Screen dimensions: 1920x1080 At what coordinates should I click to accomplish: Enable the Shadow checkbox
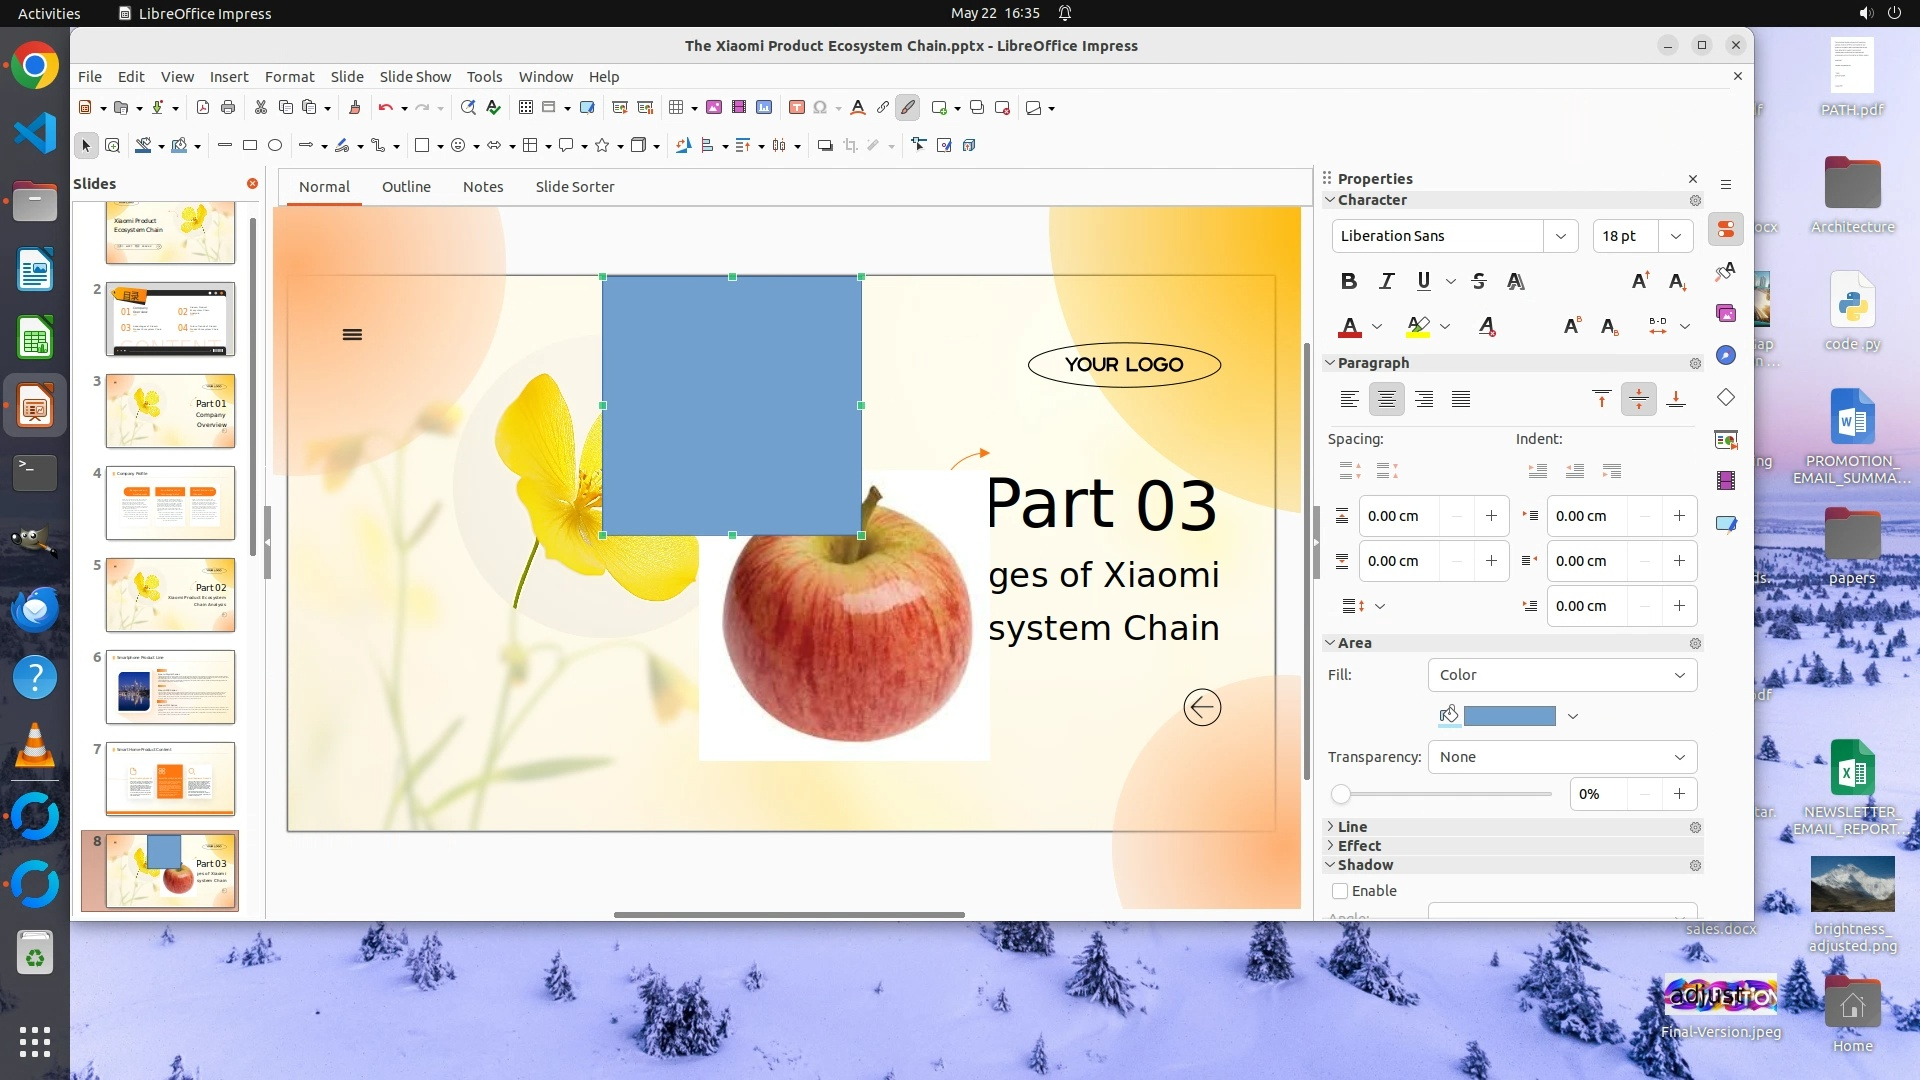(x=1340, y=891)
